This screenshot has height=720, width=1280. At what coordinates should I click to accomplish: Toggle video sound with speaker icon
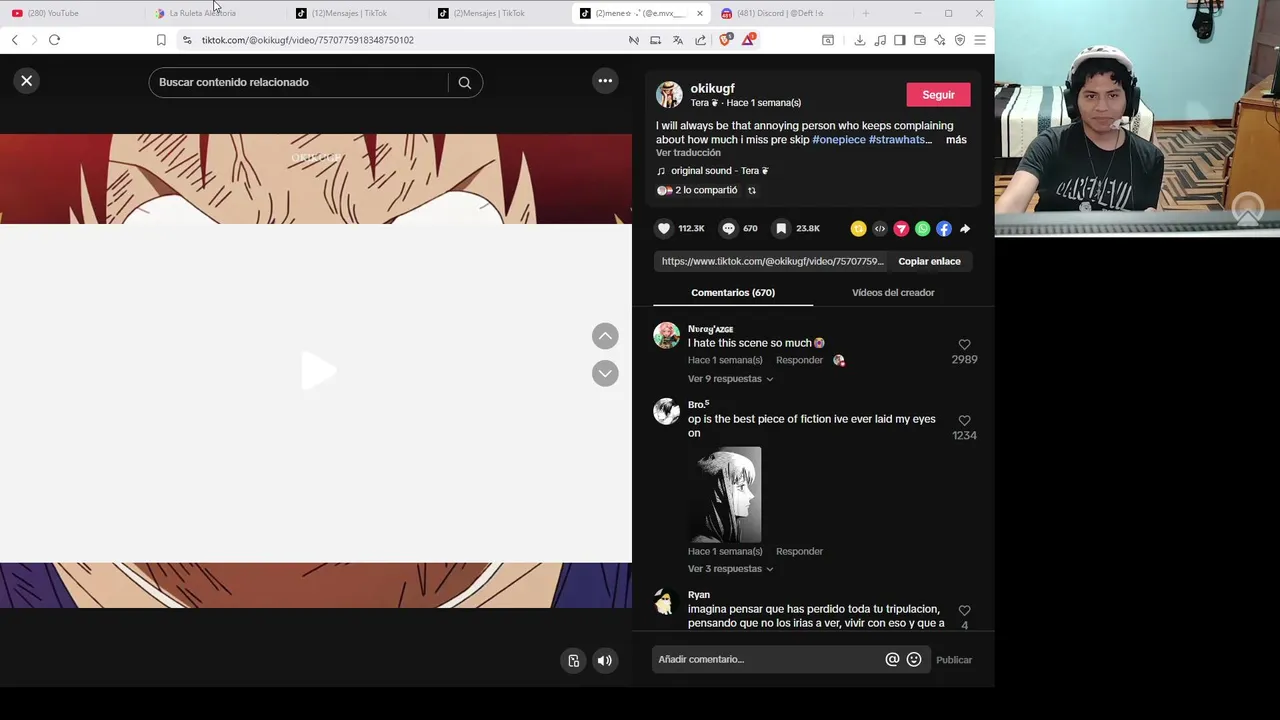(605, 661)
